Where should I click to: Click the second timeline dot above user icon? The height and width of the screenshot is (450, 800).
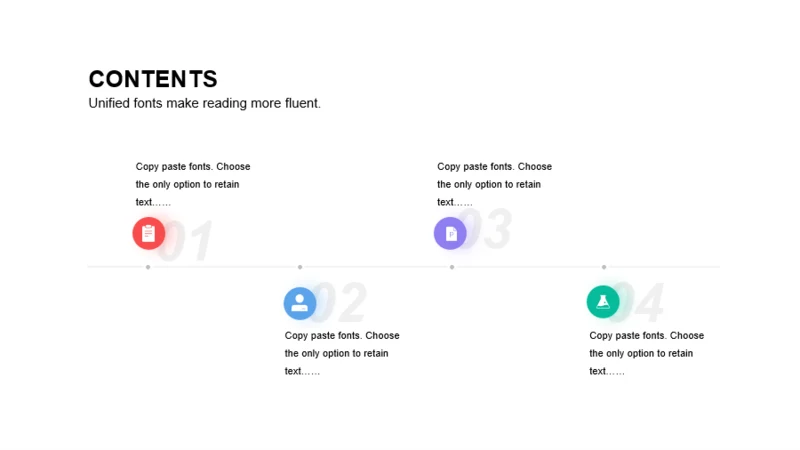coord(300,267)
